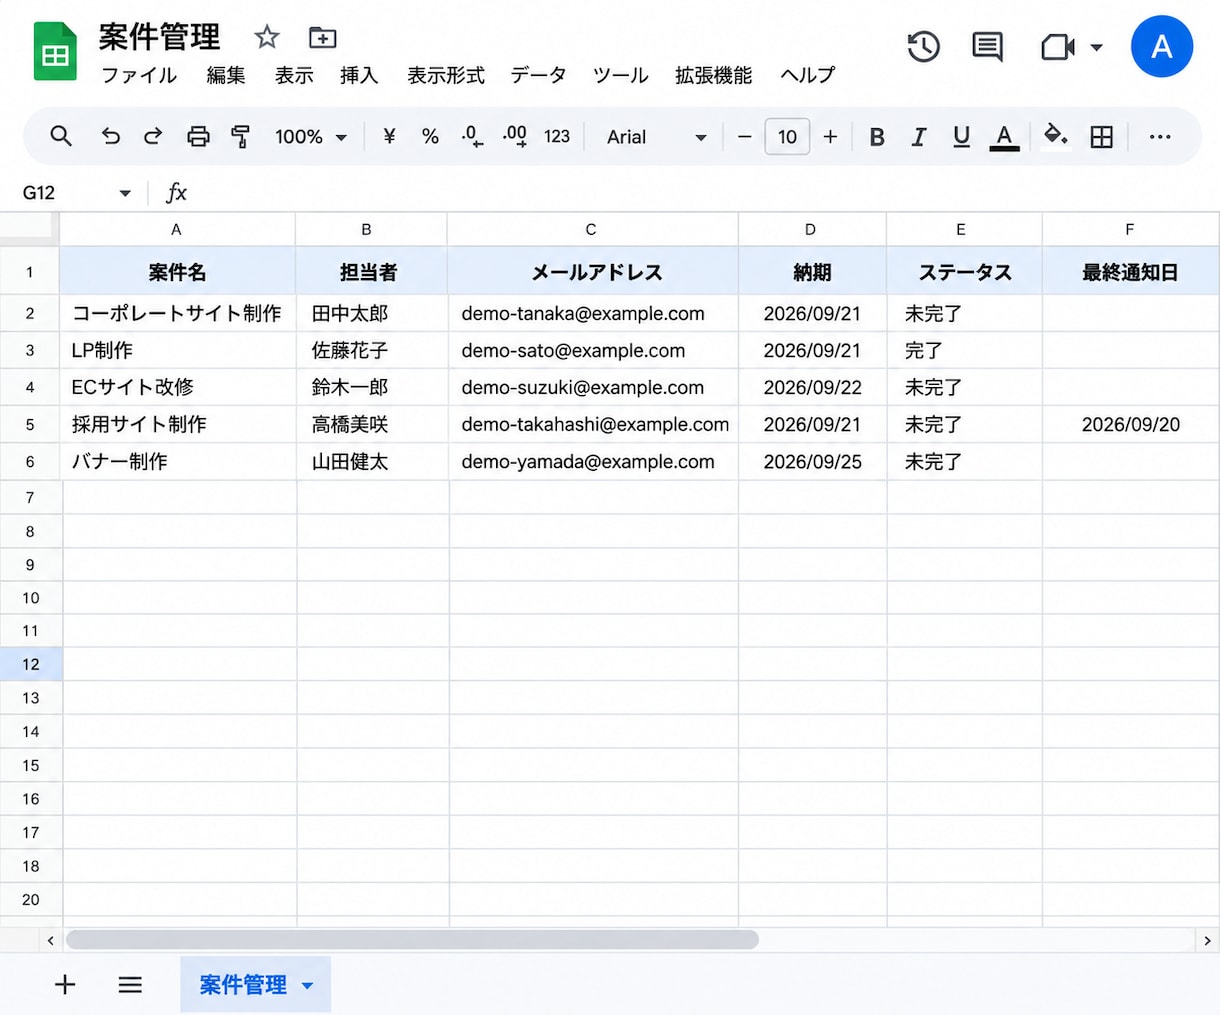Select the メールアドレス header cell

pos(593,271)
